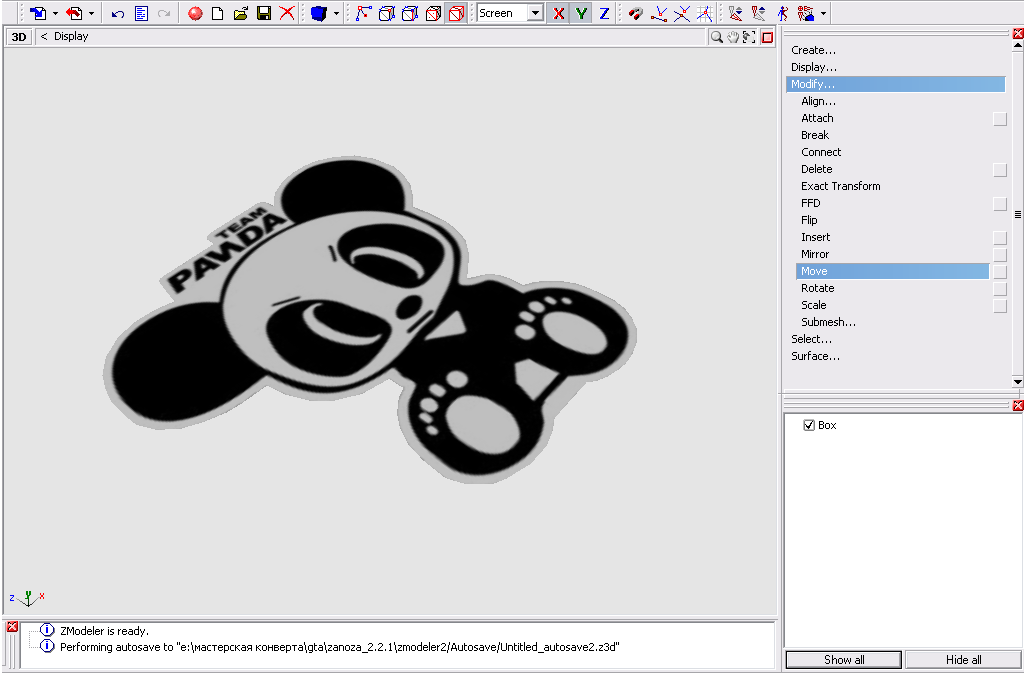The height and width of the screenshot is (673, 1027).
Task: Open the undo history list icon
Action: click(x=141, y=13)
